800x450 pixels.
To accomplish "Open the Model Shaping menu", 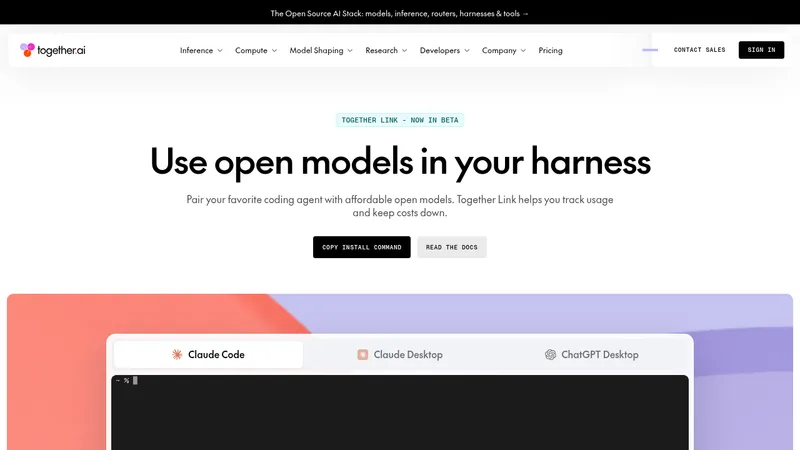I will (x=321, y=51).
